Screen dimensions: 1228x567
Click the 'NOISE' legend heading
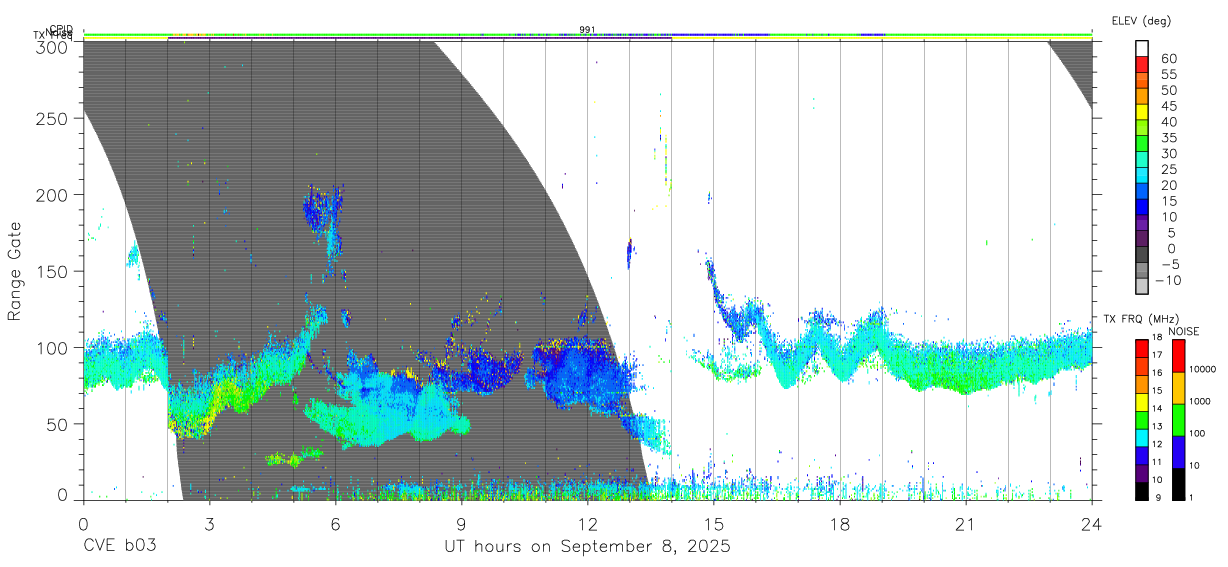point(1183,331)
